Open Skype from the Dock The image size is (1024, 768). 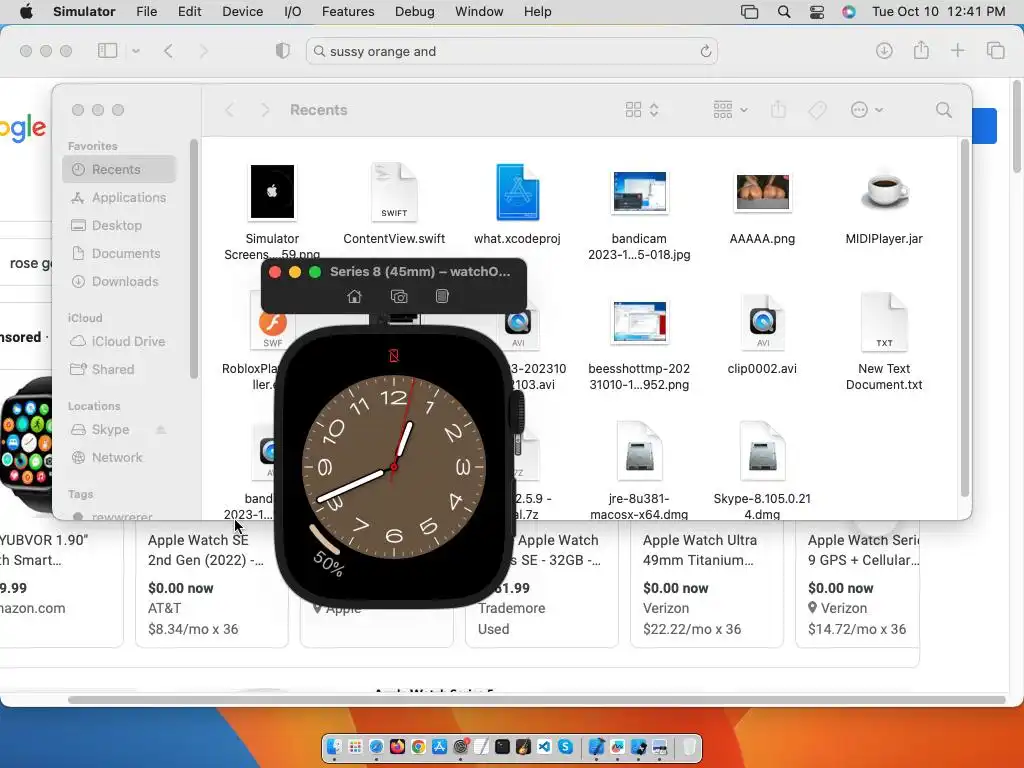pos(566,747)
